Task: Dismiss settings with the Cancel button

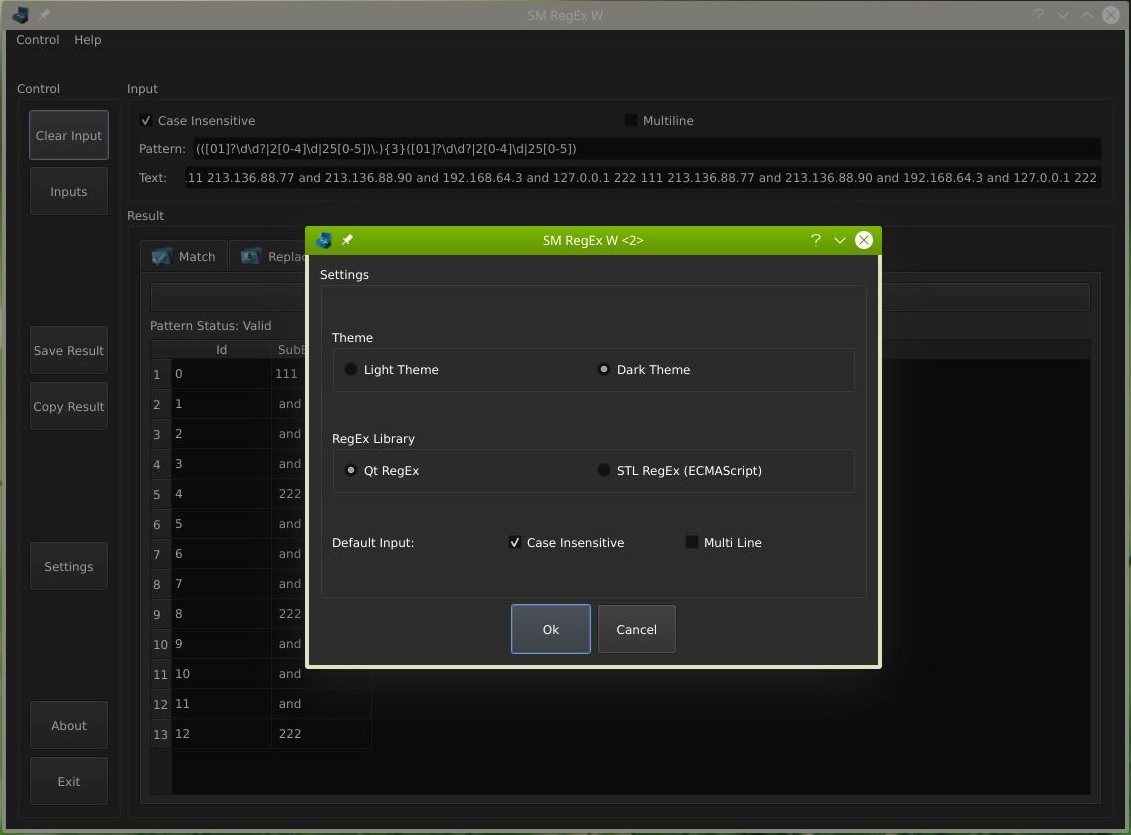Action: [x=636, y=629]
